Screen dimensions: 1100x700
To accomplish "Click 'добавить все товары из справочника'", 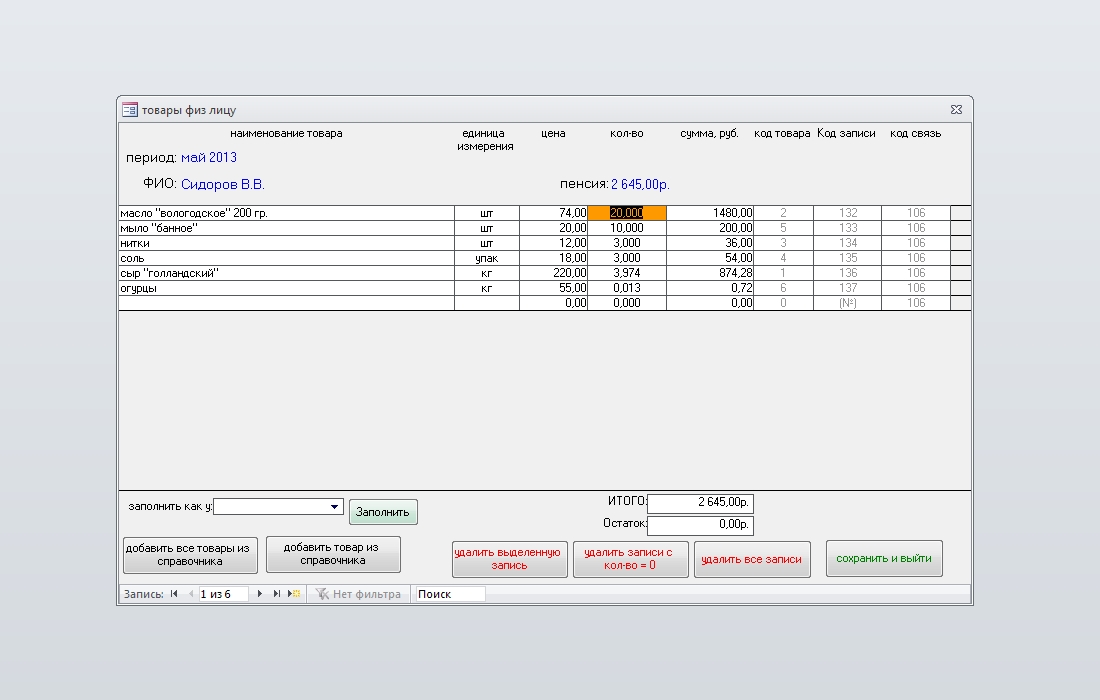I will [190, 555].
